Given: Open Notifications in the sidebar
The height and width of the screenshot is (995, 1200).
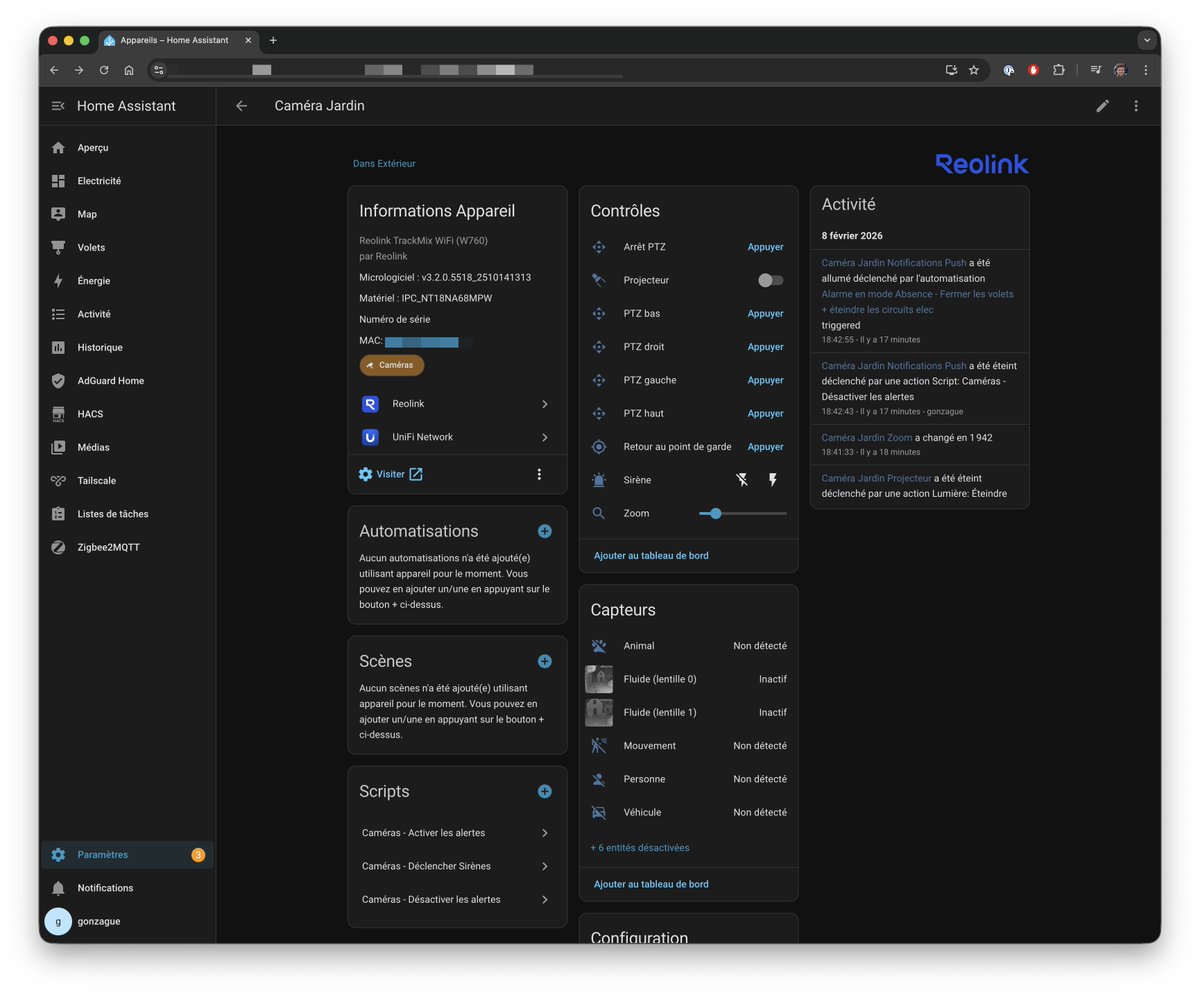Looking at the screenshot, I should [x=127, y=888].
